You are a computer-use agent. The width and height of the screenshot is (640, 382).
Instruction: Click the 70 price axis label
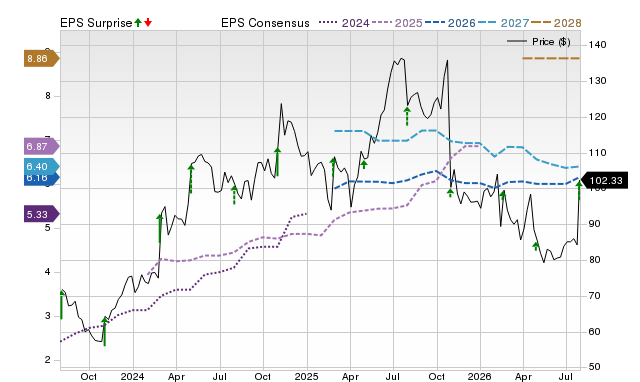(594, 296)
